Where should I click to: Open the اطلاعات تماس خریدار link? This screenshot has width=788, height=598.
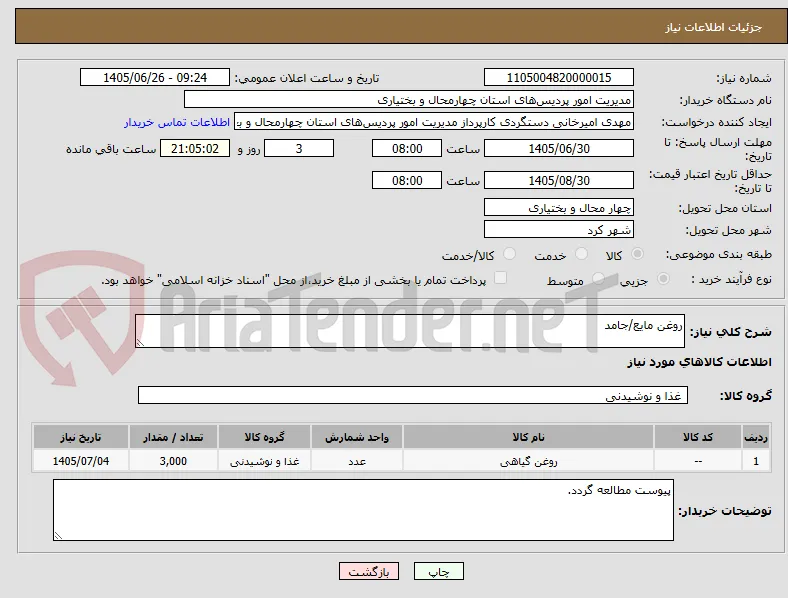177,122
